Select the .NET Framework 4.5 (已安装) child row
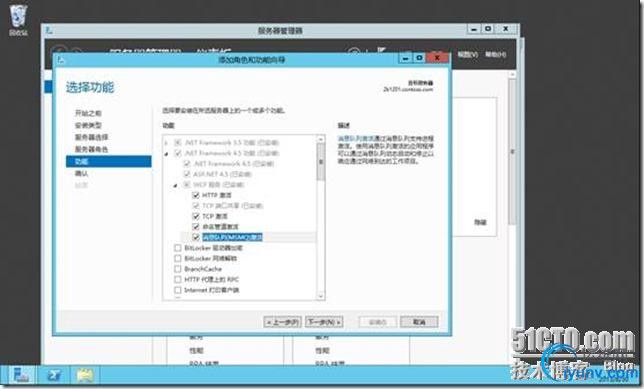The height and width of the screenshot is (389, 644). click(234, 164)
